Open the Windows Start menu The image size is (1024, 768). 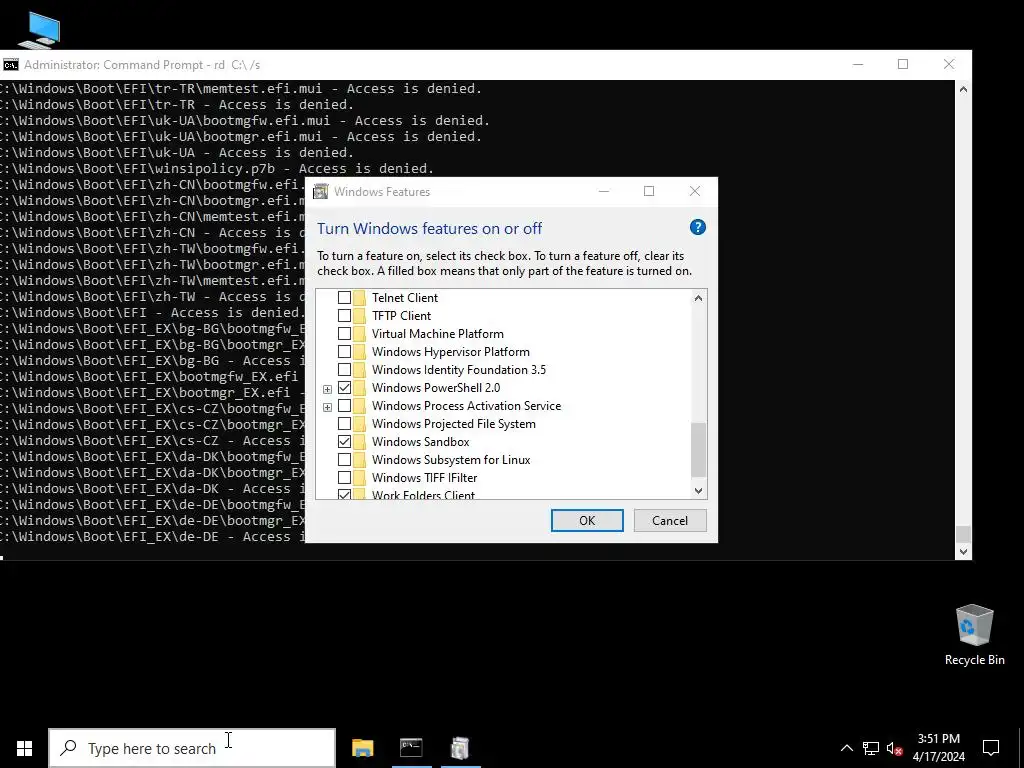tap(24, 748)
